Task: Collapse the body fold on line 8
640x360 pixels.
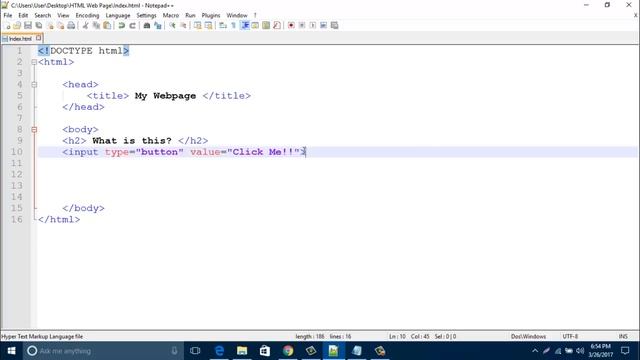Action: point(34,130)
